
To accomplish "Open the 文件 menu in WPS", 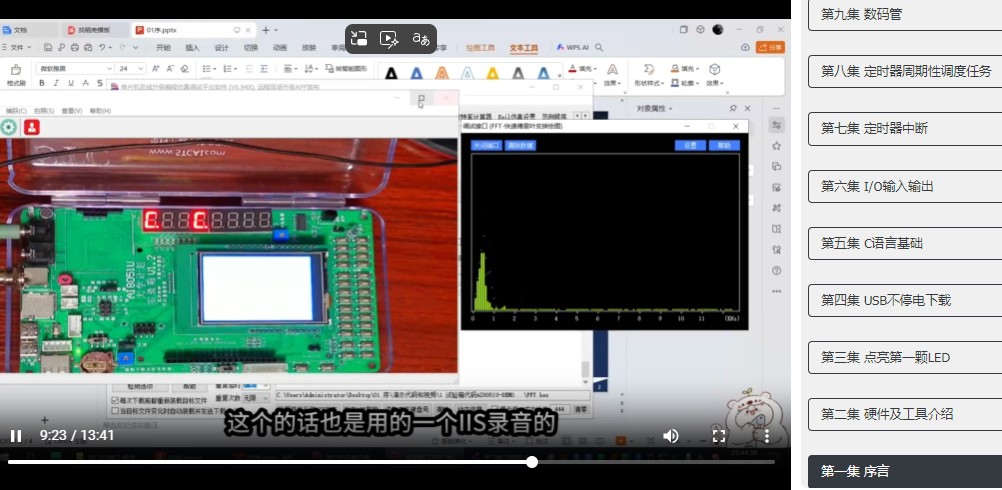I will point(17,47).
